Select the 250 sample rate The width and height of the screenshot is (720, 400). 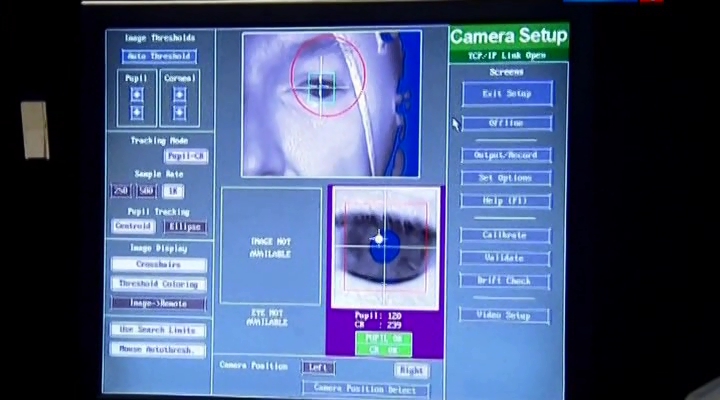(x=121, y=191)
